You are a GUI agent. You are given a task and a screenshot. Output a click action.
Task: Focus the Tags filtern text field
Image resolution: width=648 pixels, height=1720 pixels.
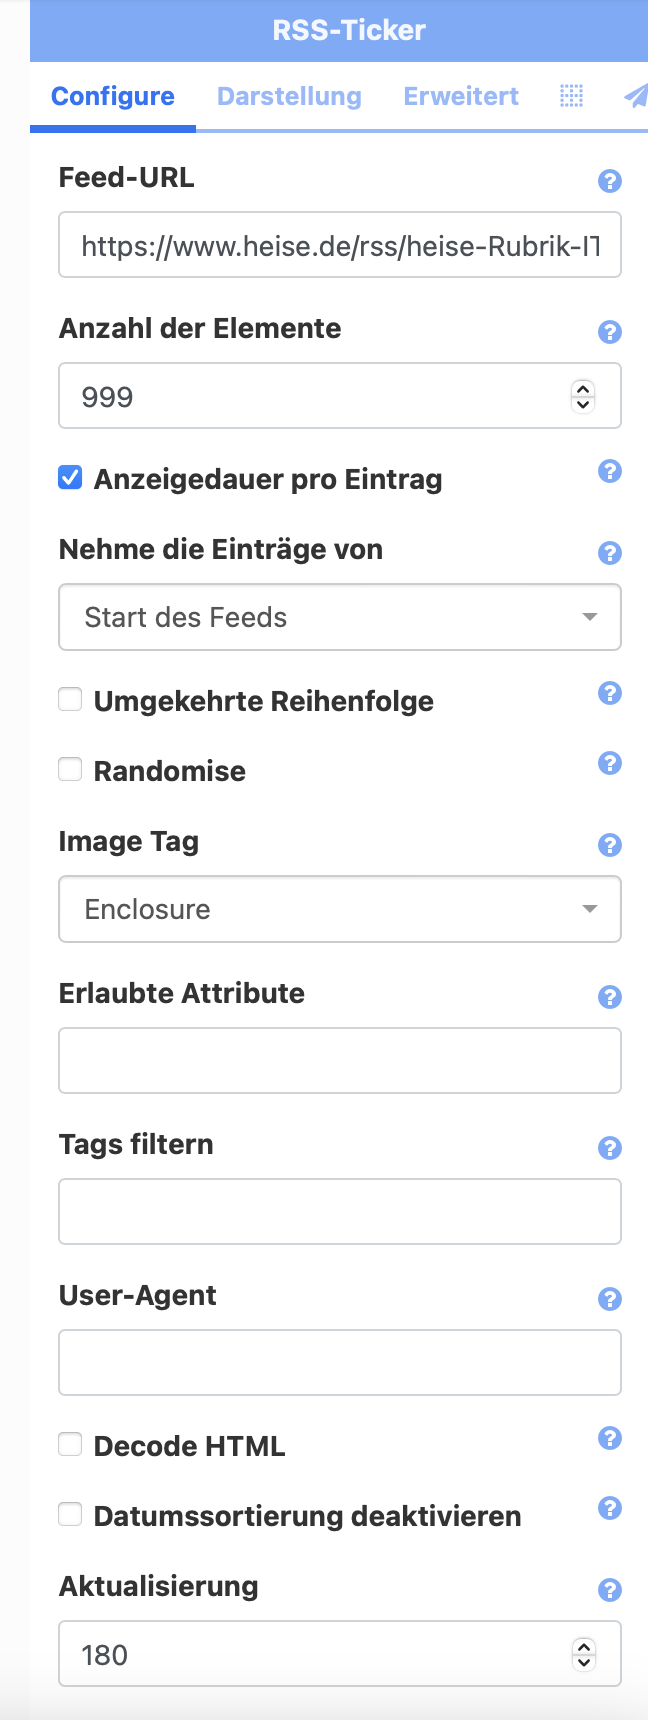click(x=340, y=1212)
